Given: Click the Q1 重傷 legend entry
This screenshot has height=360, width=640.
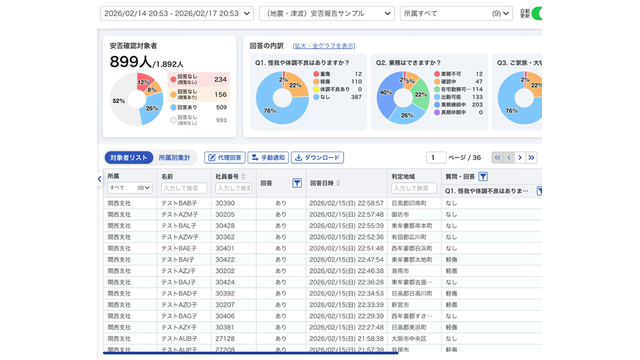Looking at the screenshot, I should pyautogui.click(x=338, y=74).
